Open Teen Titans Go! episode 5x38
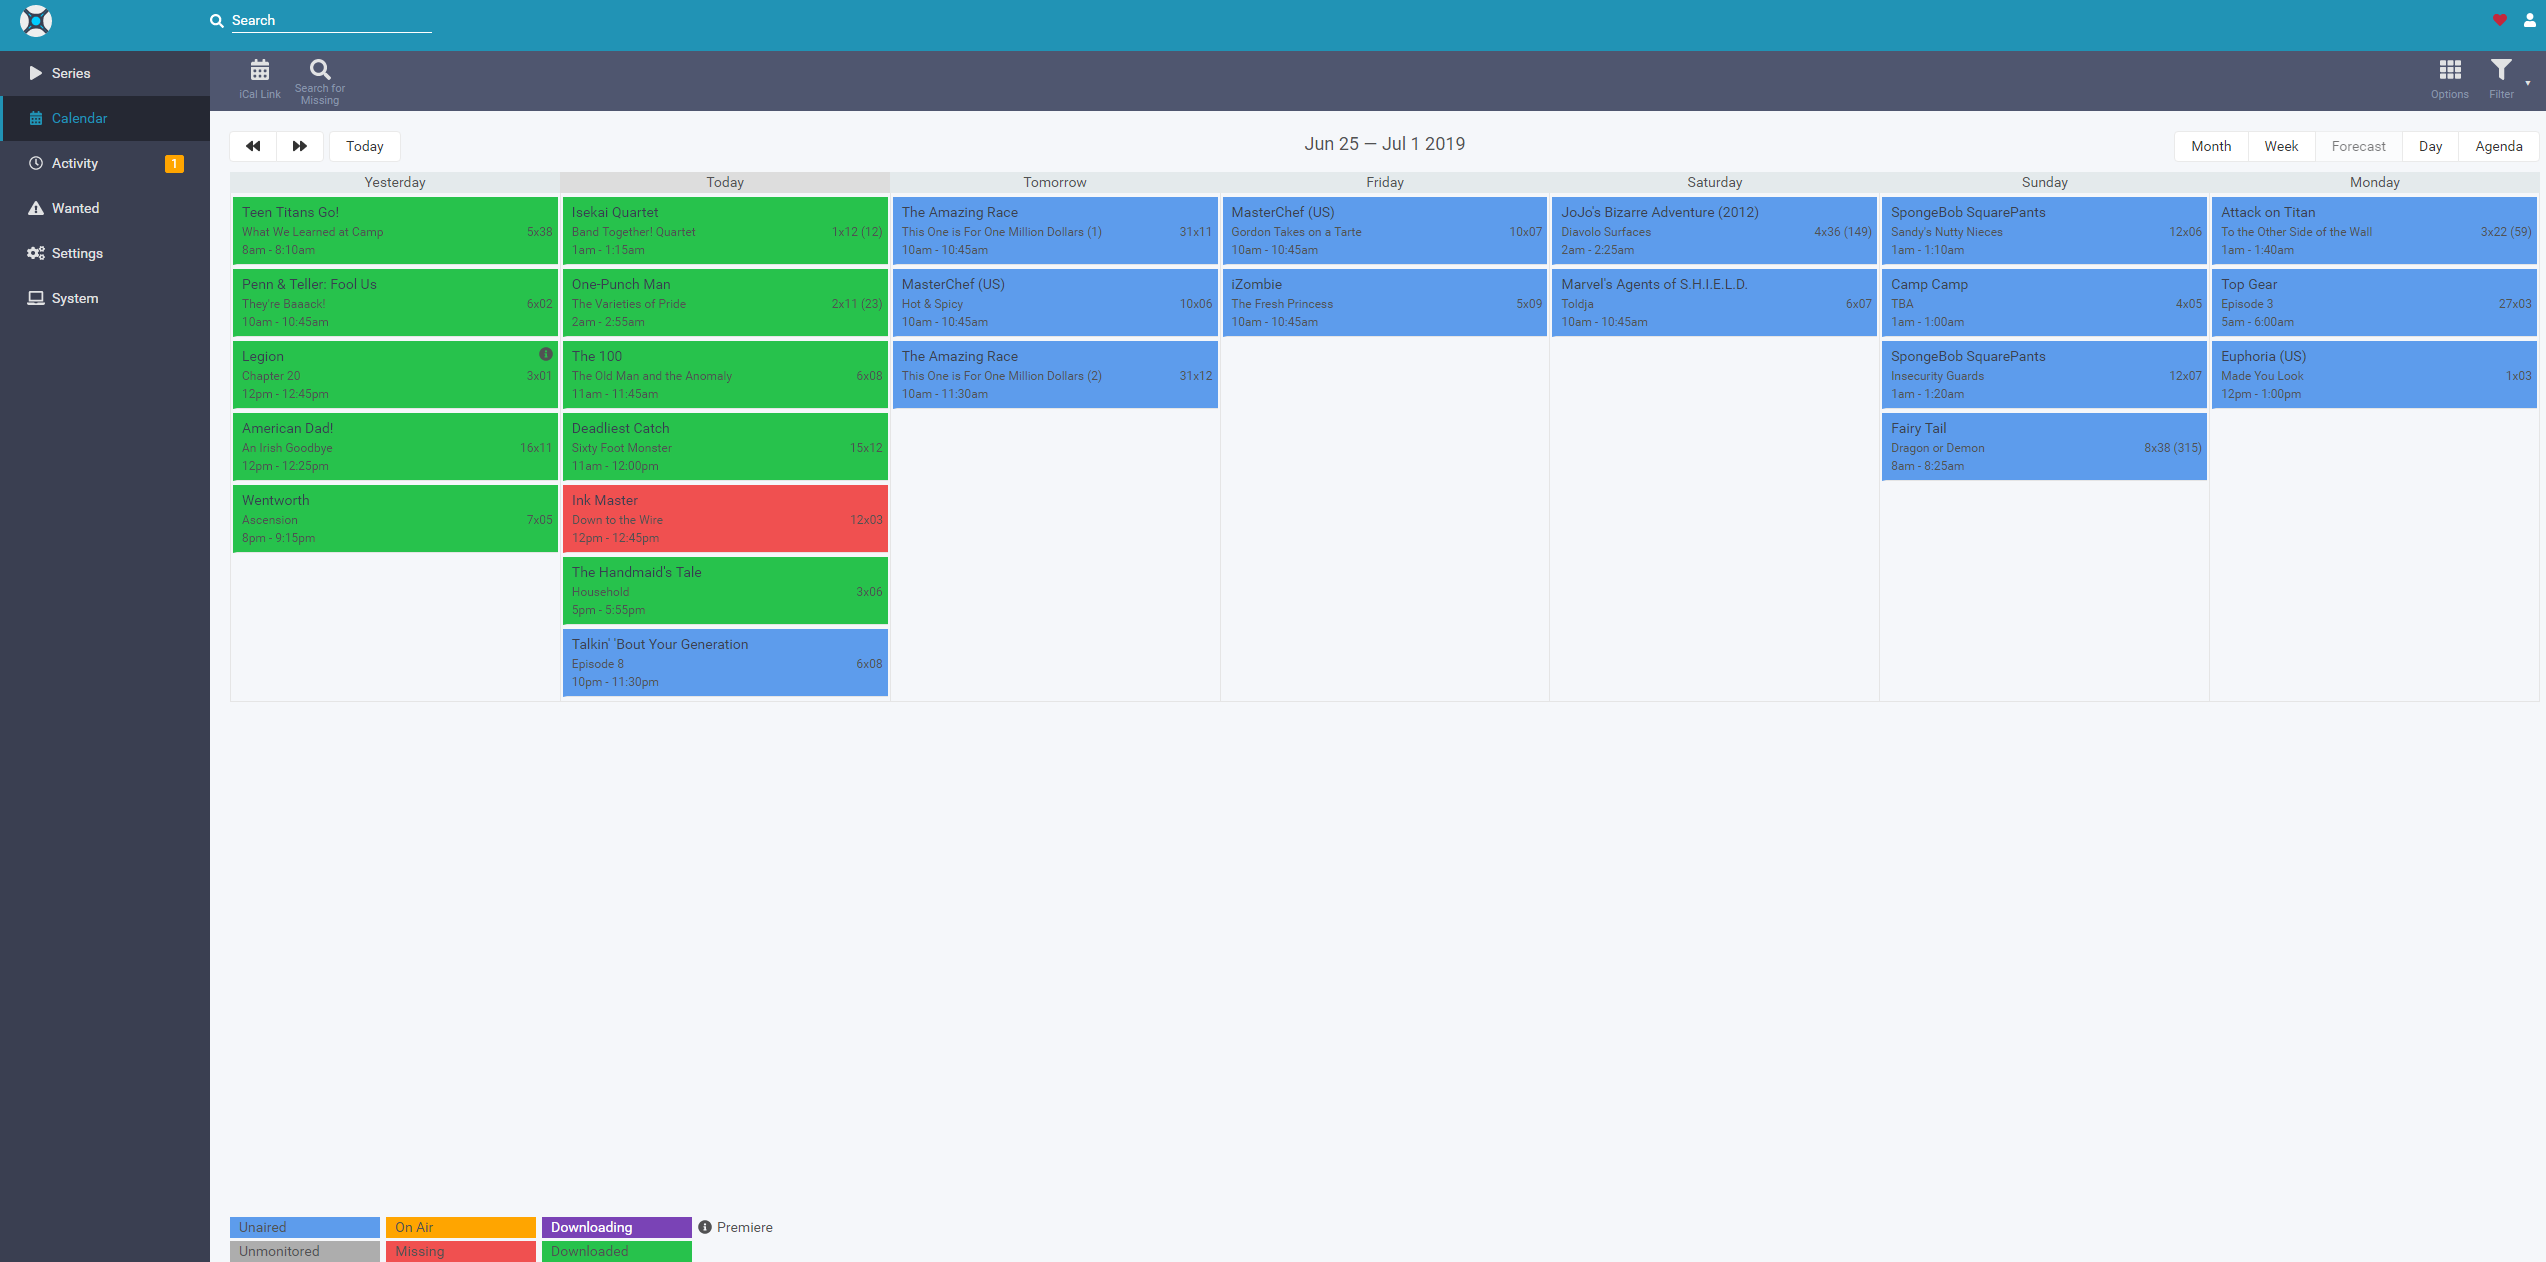This screenshot has height=1262, width=2546. [395, 231]
